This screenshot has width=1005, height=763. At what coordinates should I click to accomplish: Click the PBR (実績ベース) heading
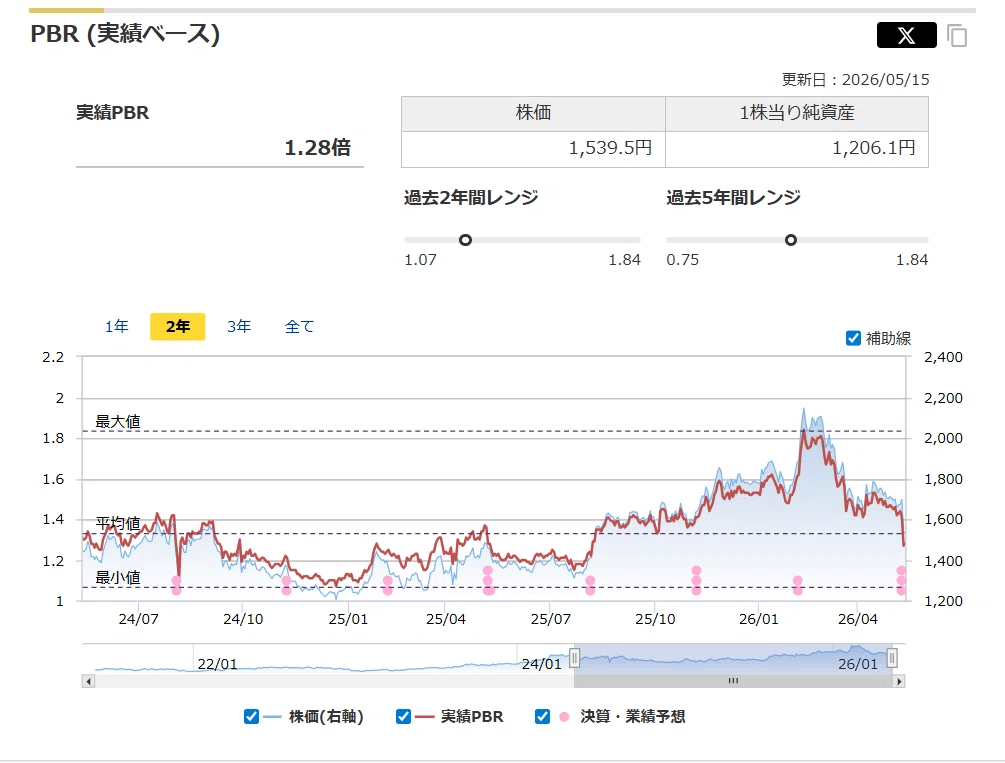[125, 33]
